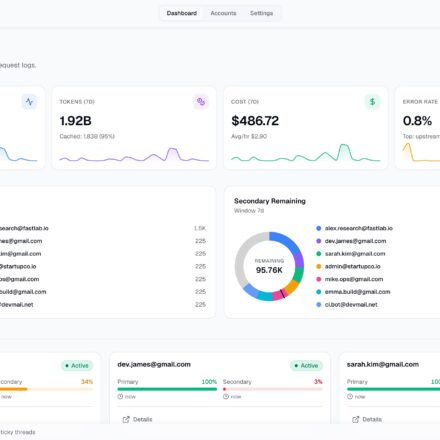The image size is (440, 440).
Task: Click the orange 34% secondary progress bar
Action: point(46,389)
